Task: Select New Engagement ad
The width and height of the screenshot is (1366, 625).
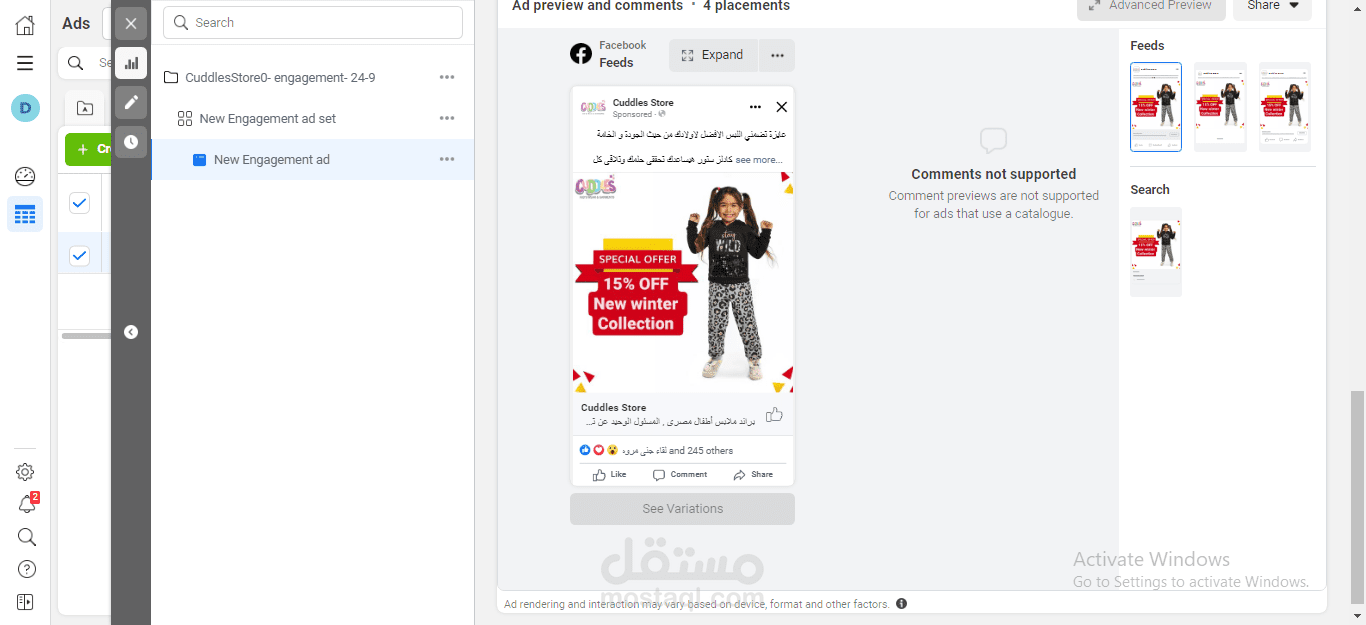Action: (271, 159)
